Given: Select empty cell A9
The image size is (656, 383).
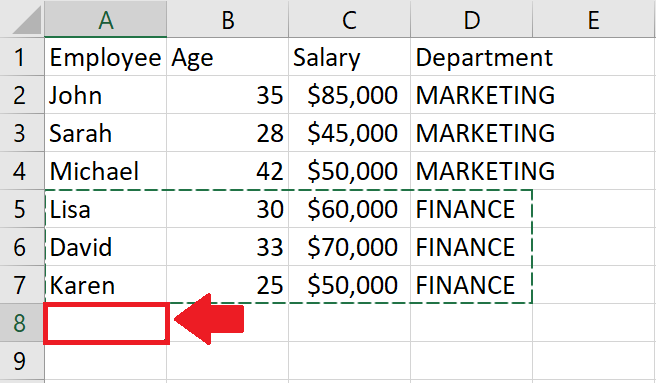Looking at the screenshot, I should click(x=106, y=360).
